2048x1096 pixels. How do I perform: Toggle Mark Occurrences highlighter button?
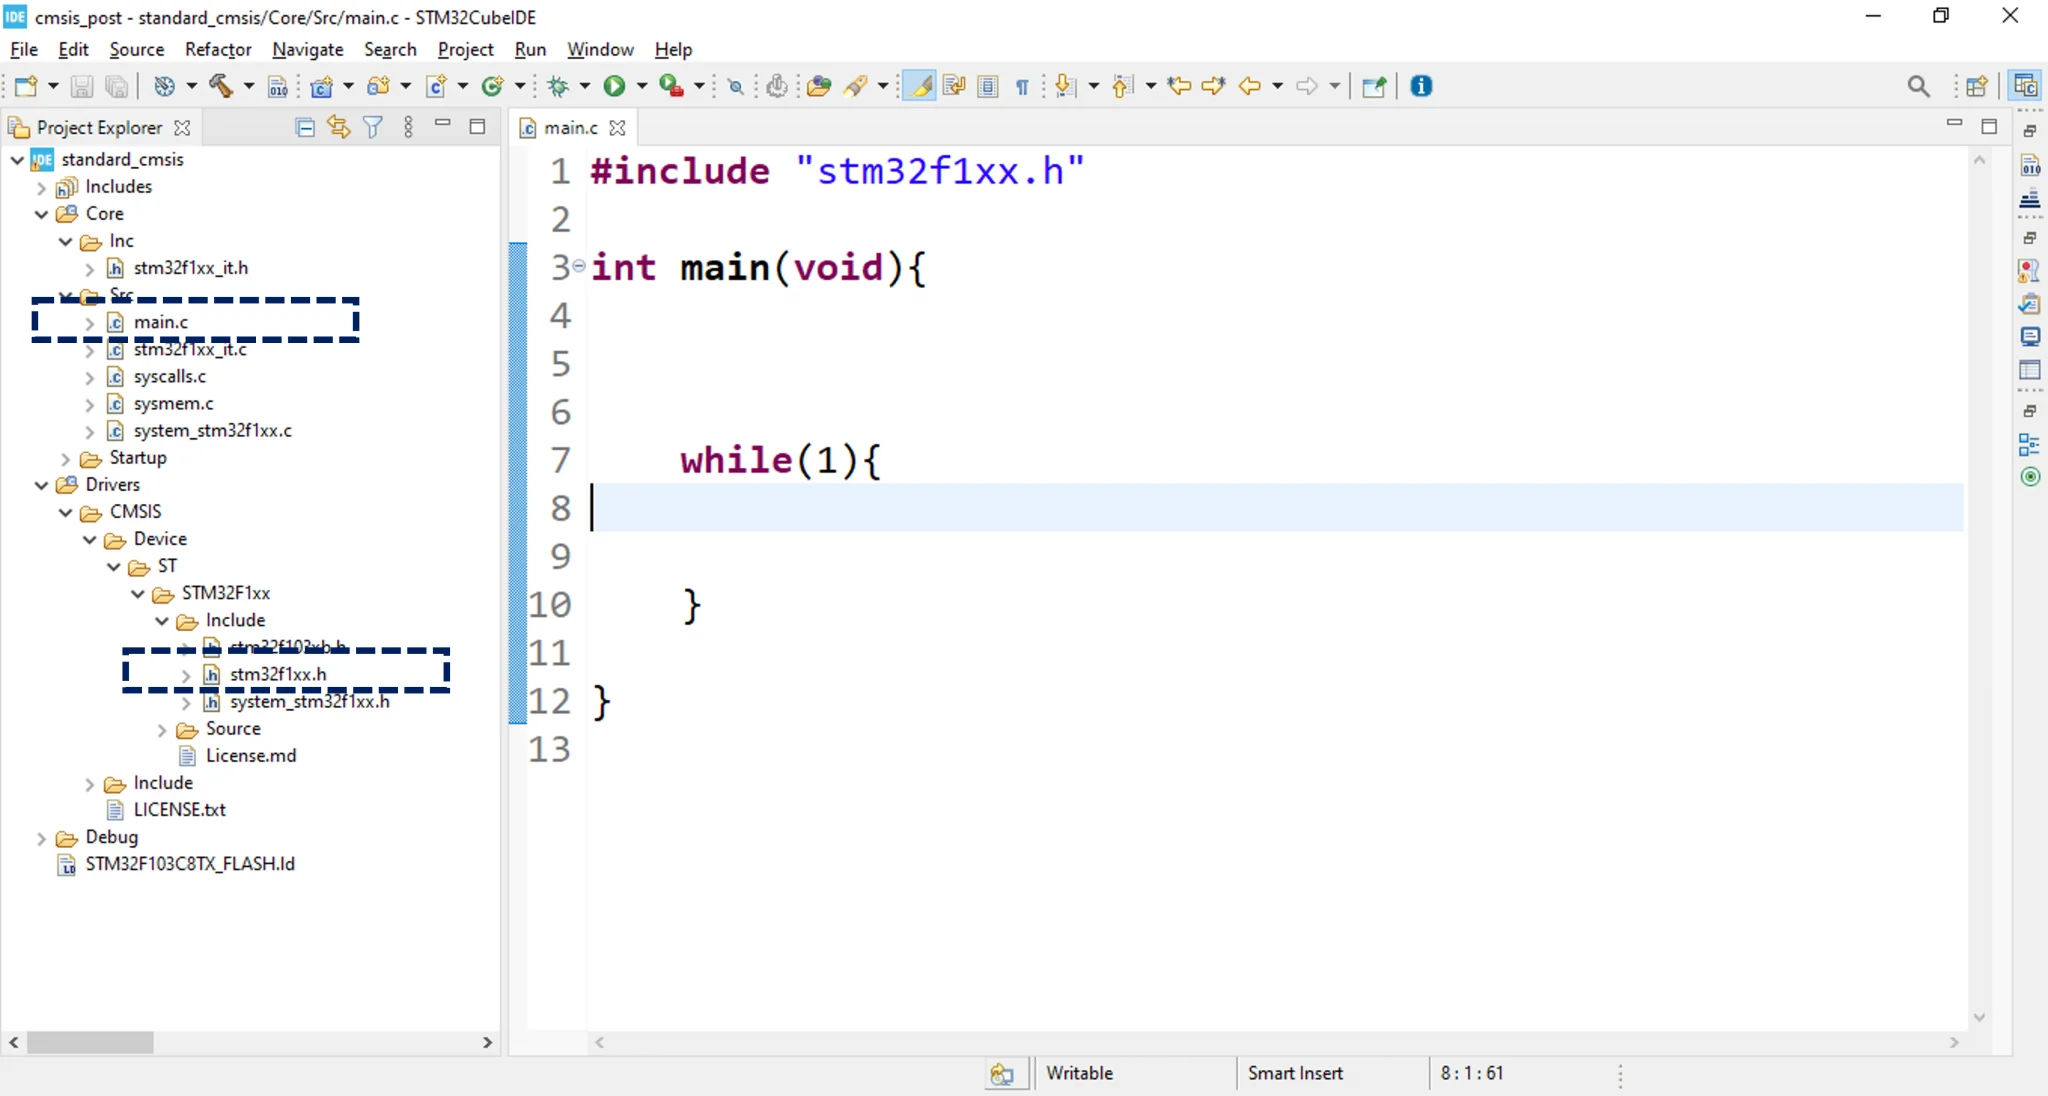click(x=919, y=86)
